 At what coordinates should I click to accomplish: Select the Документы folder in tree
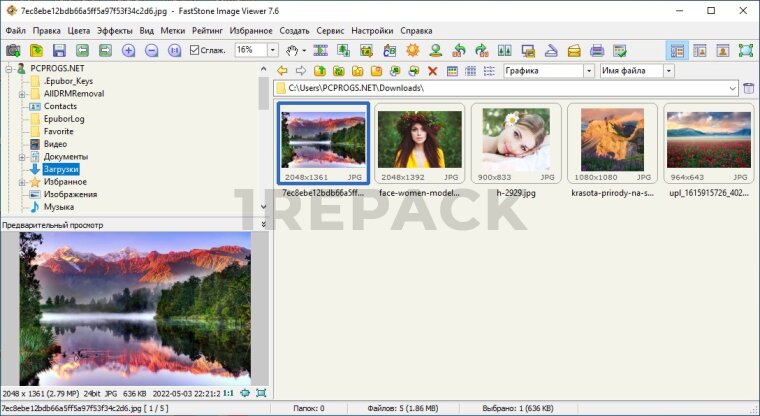coord(65,157)
